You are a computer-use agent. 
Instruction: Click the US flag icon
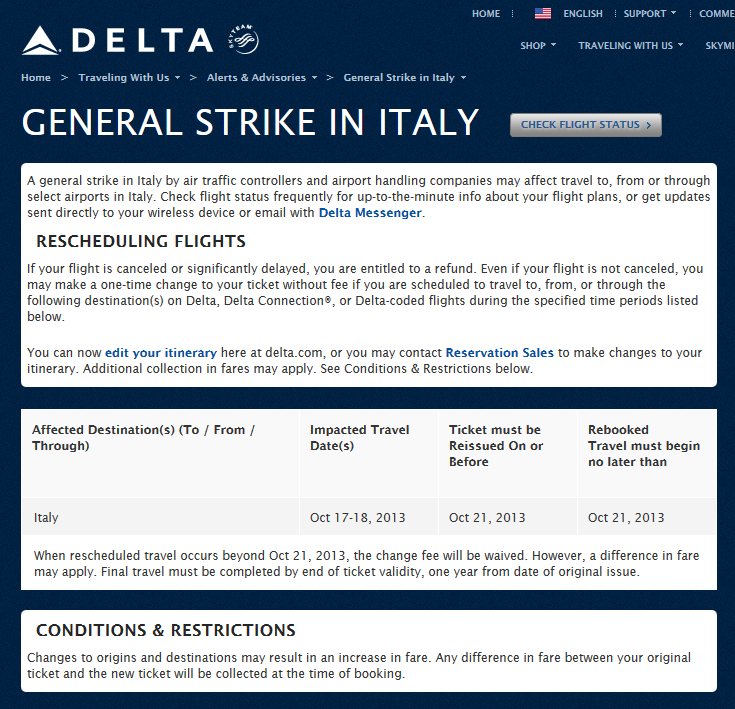click(543, 14)
